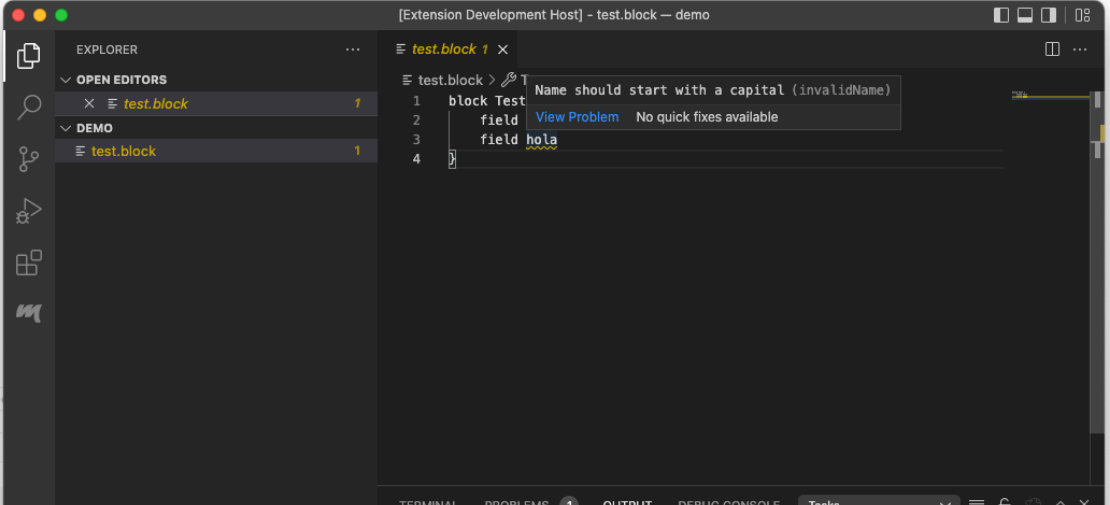
Task: Open test.block under the DEMO folder
Action: [123, 151]
